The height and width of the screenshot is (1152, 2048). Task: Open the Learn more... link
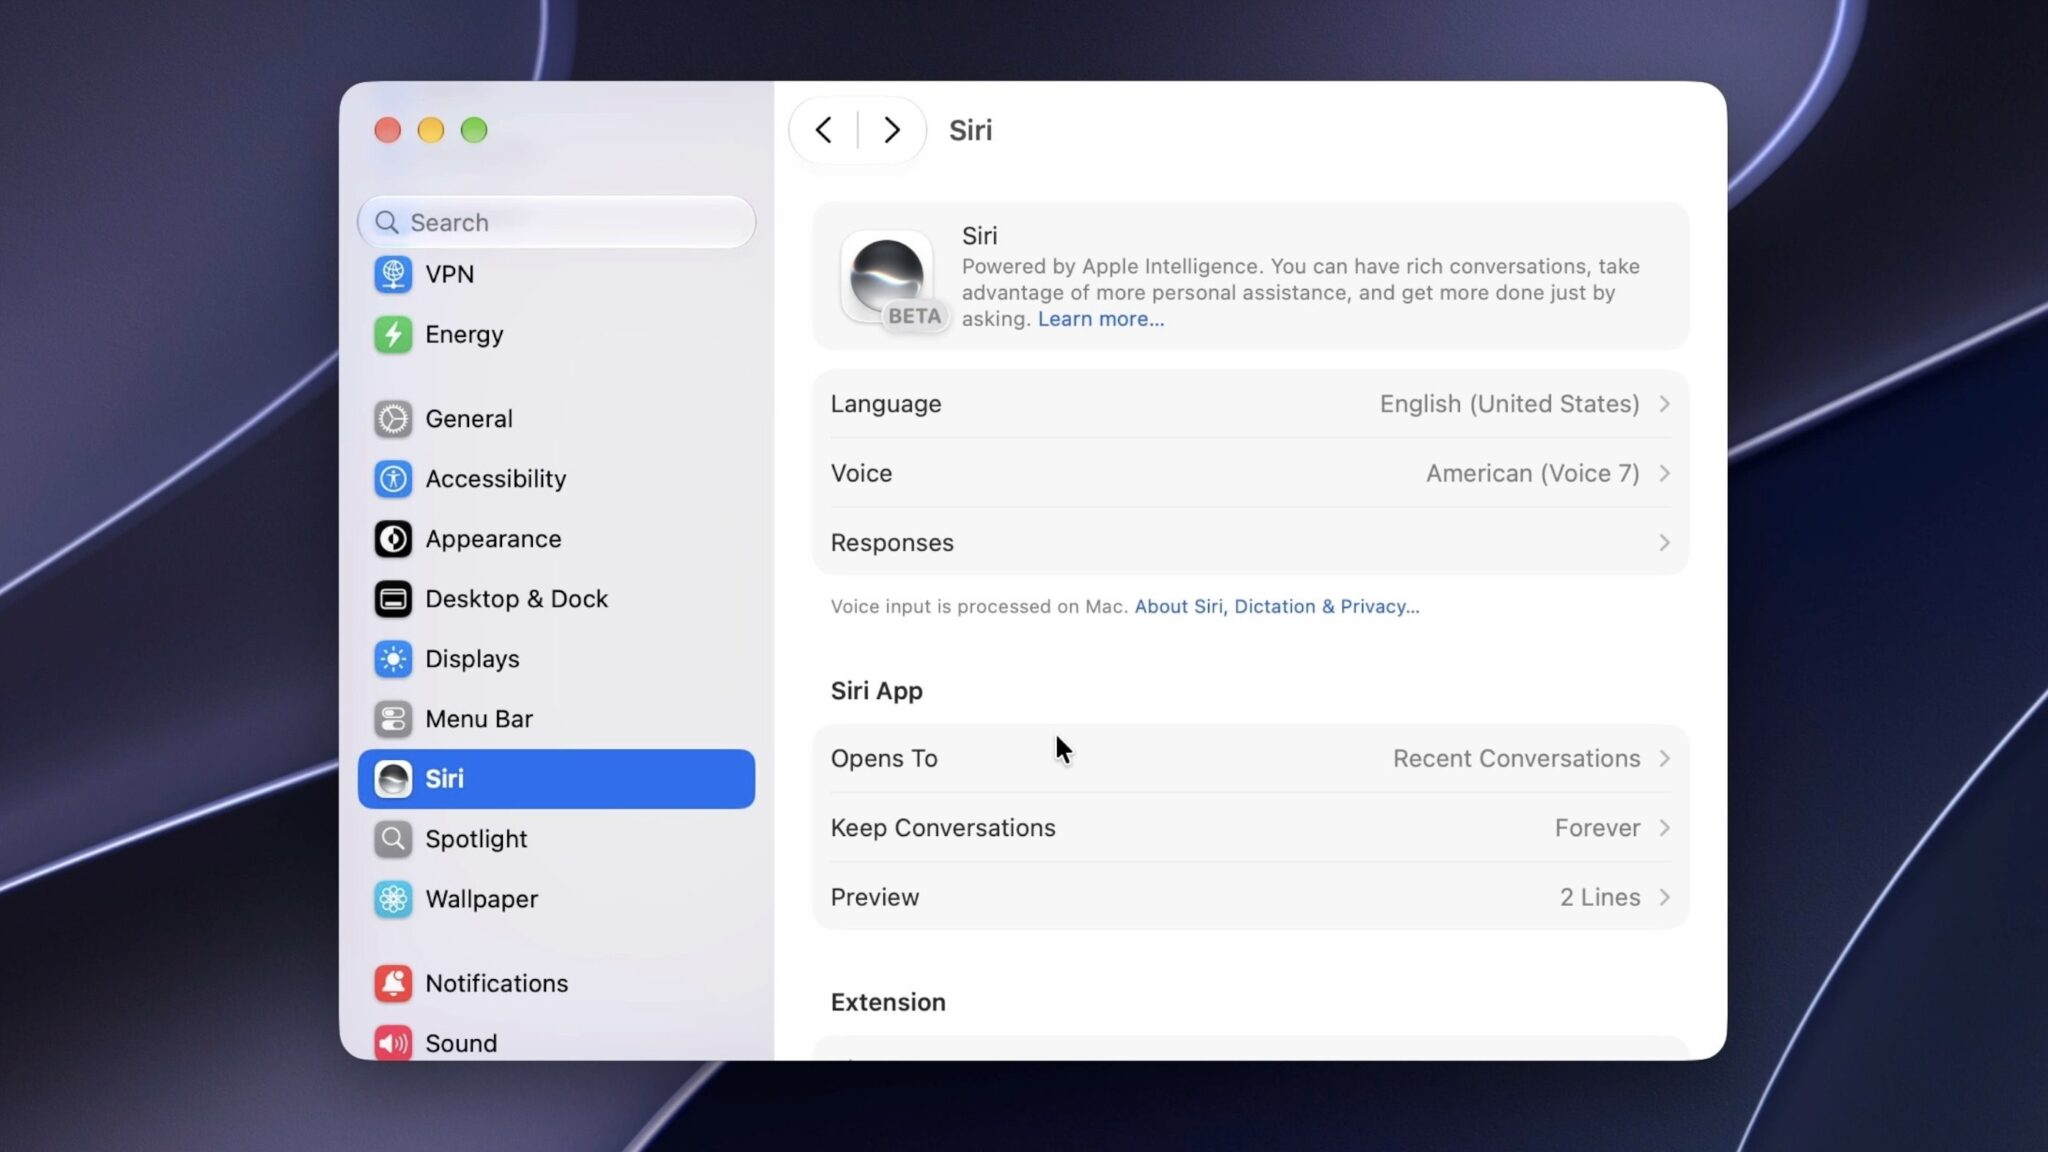click(x=1100, y=319)
